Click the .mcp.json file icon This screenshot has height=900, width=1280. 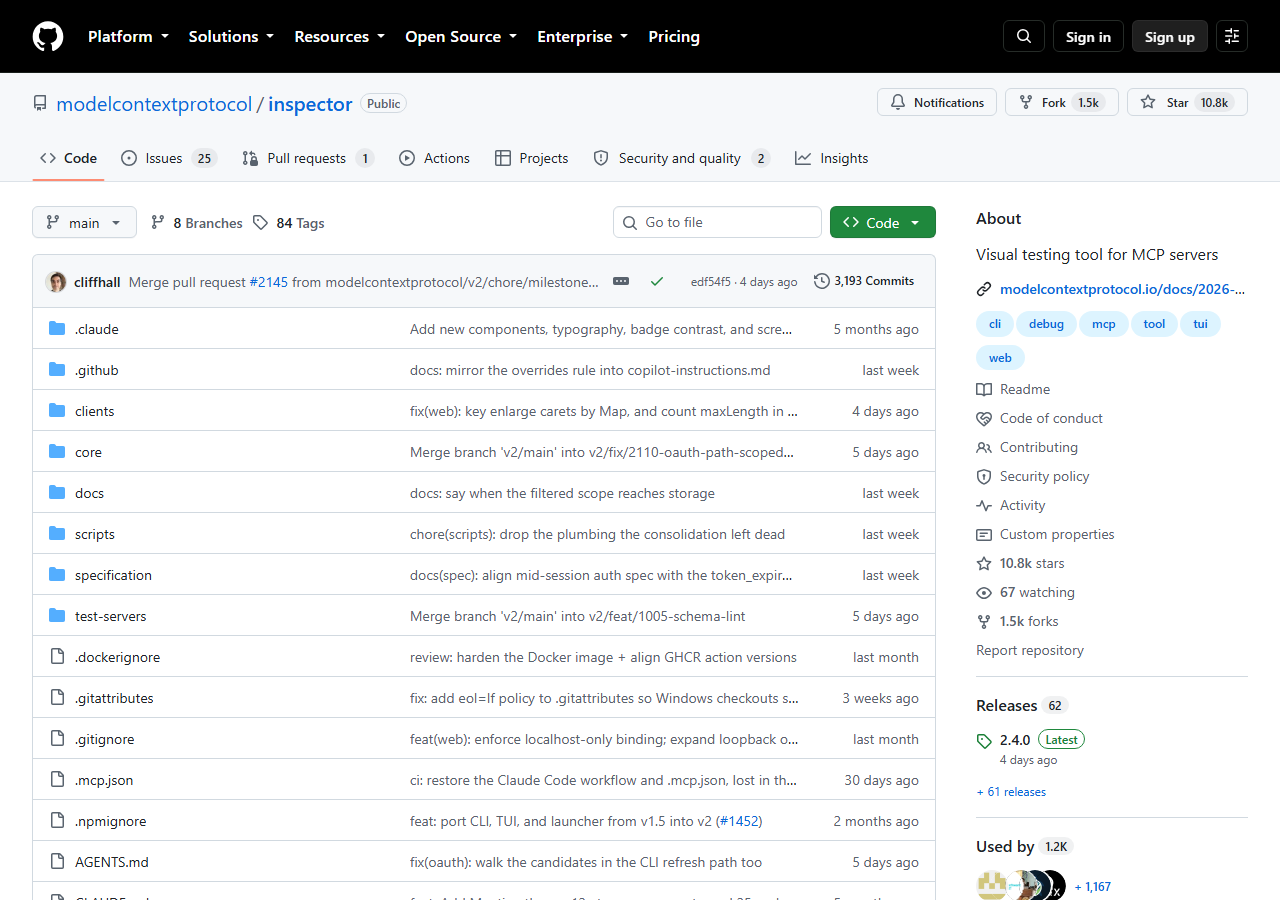point(57,780)
